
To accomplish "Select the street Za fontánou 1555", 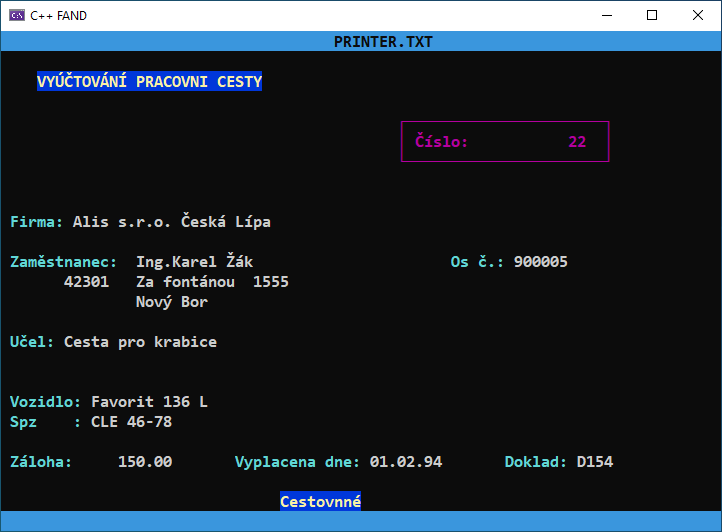I will 212,282.
